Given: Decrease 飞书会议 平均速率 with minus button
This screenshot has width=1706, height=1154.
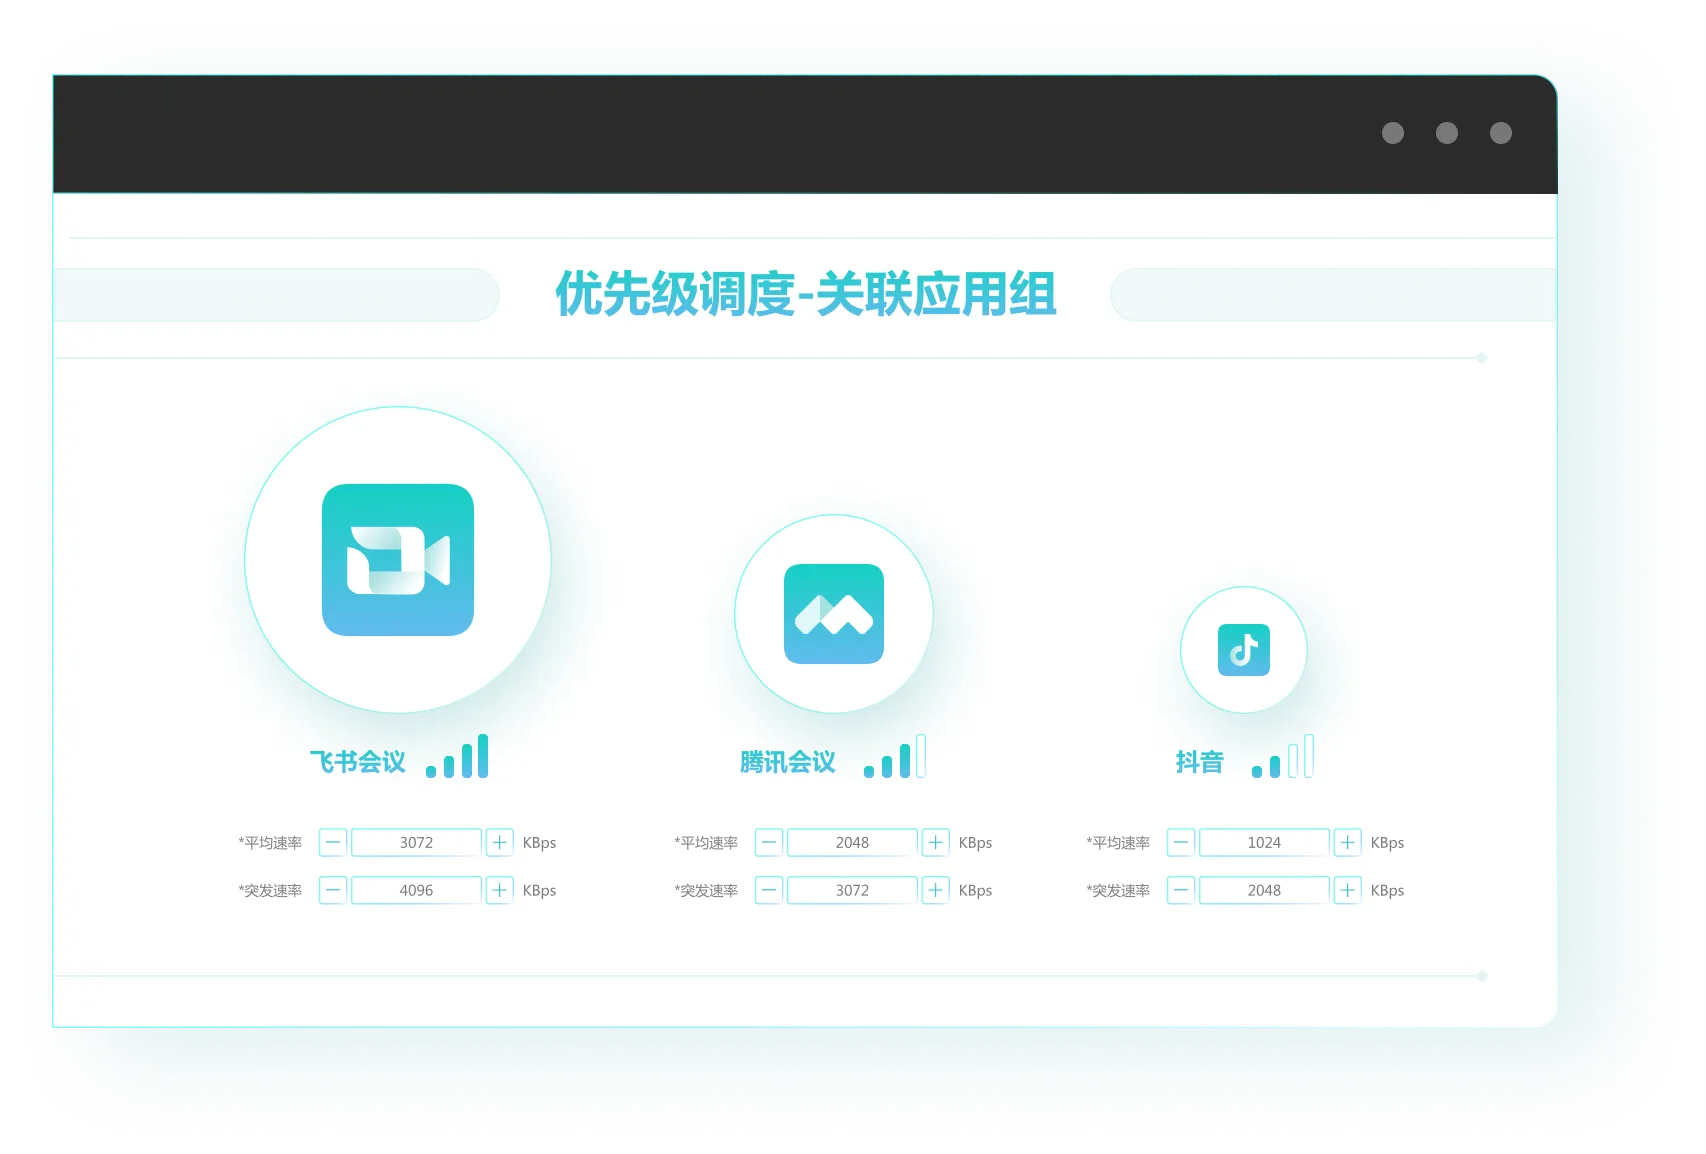Looking at the screenshot, I should pyautogui.click(x=333, y=843).
